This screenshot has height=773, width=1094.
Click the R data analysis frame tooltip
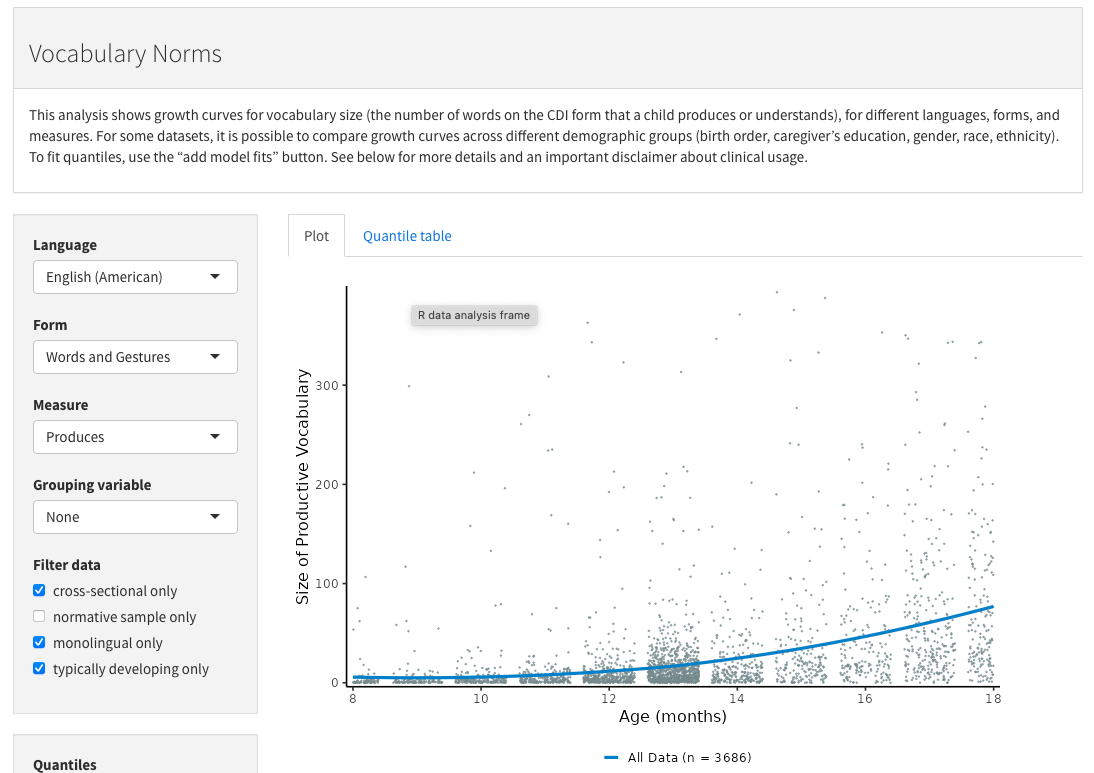pyautogui.click(x=474, y=315)
